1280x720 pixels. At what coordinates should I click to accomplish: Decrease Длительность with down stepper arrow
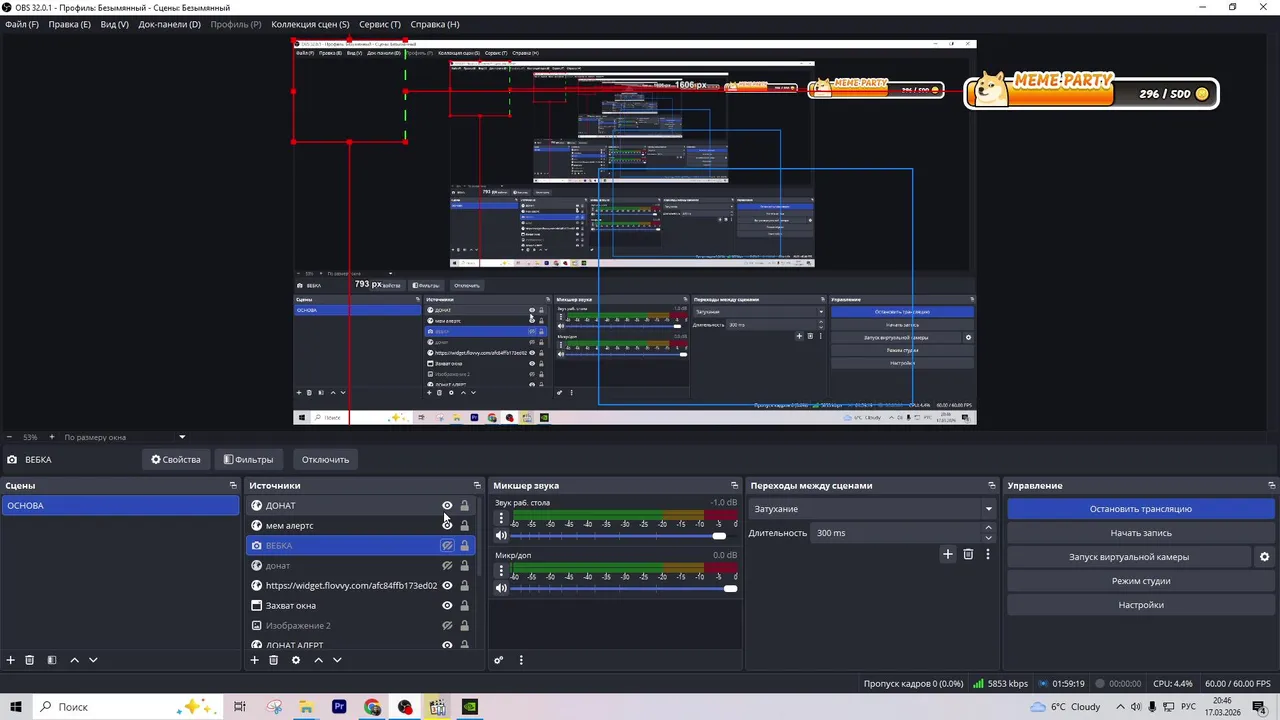click(989, 538)
